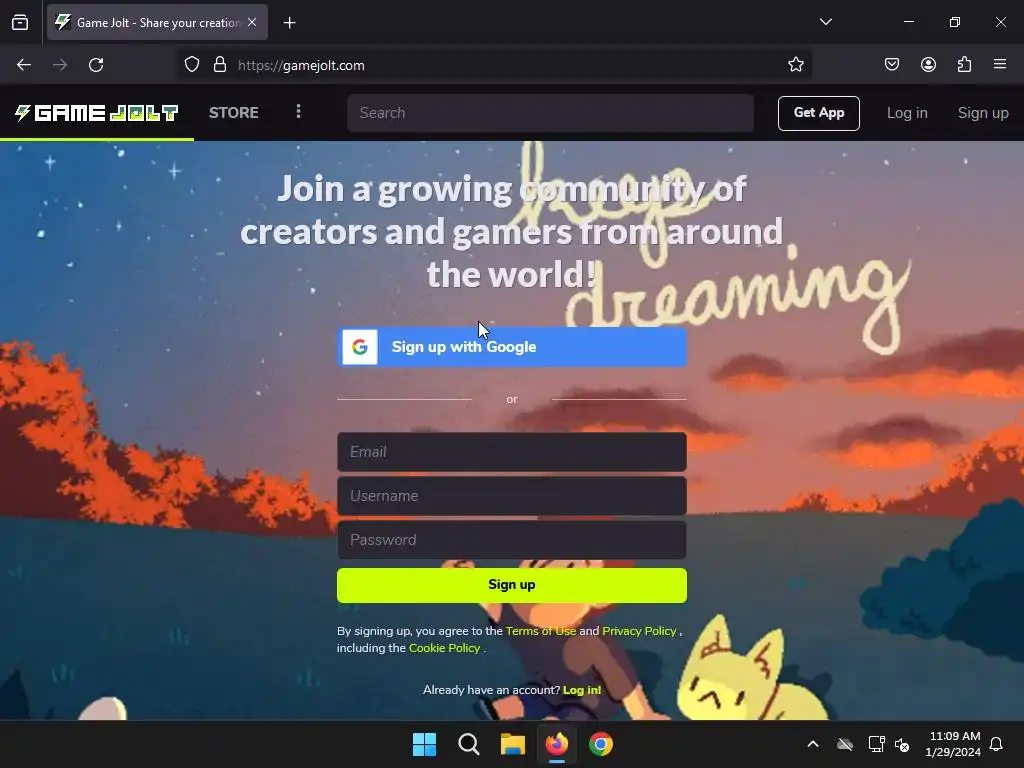
Task: Focus the Game Jolt Search box
Action: 551,113
